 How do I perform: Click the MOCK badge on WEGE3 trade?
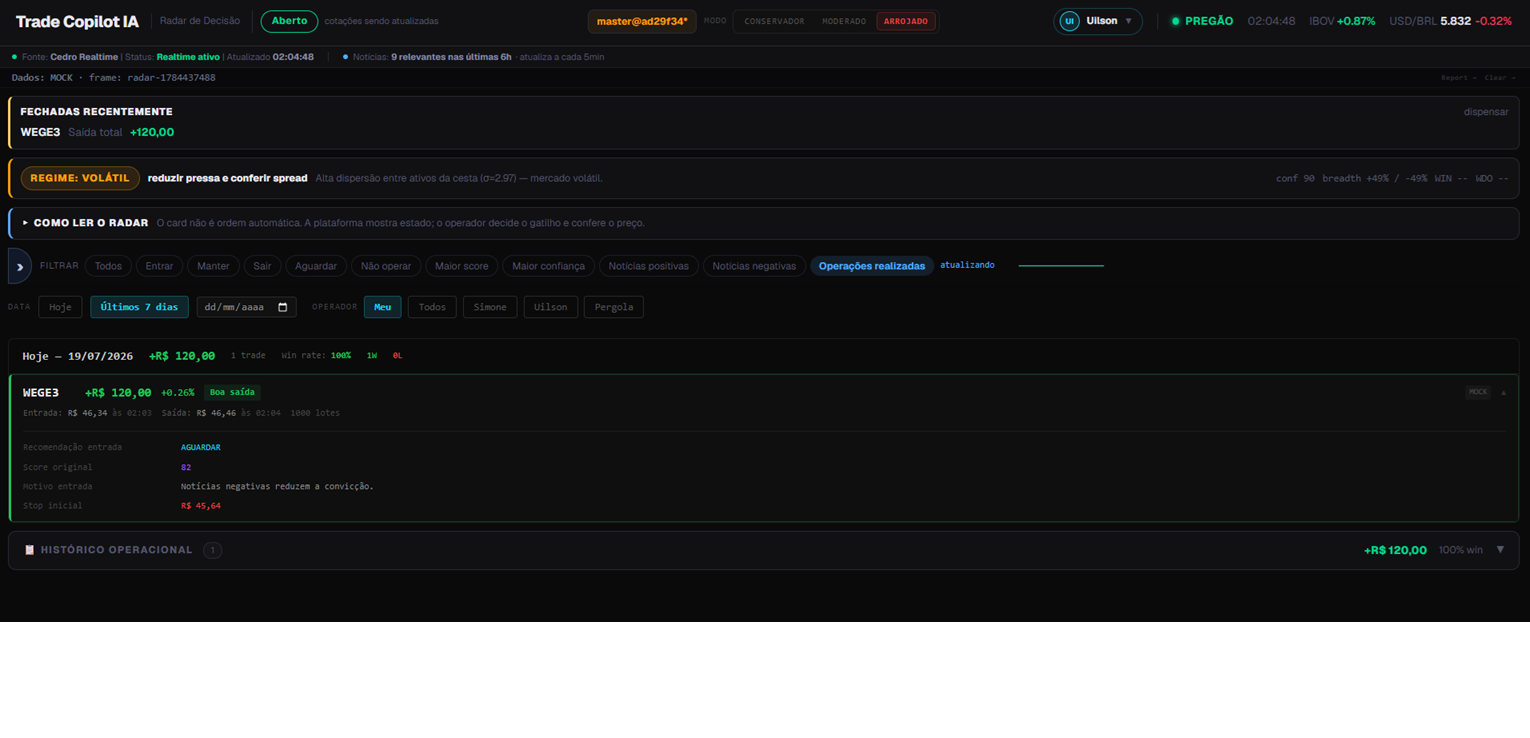1477,392
